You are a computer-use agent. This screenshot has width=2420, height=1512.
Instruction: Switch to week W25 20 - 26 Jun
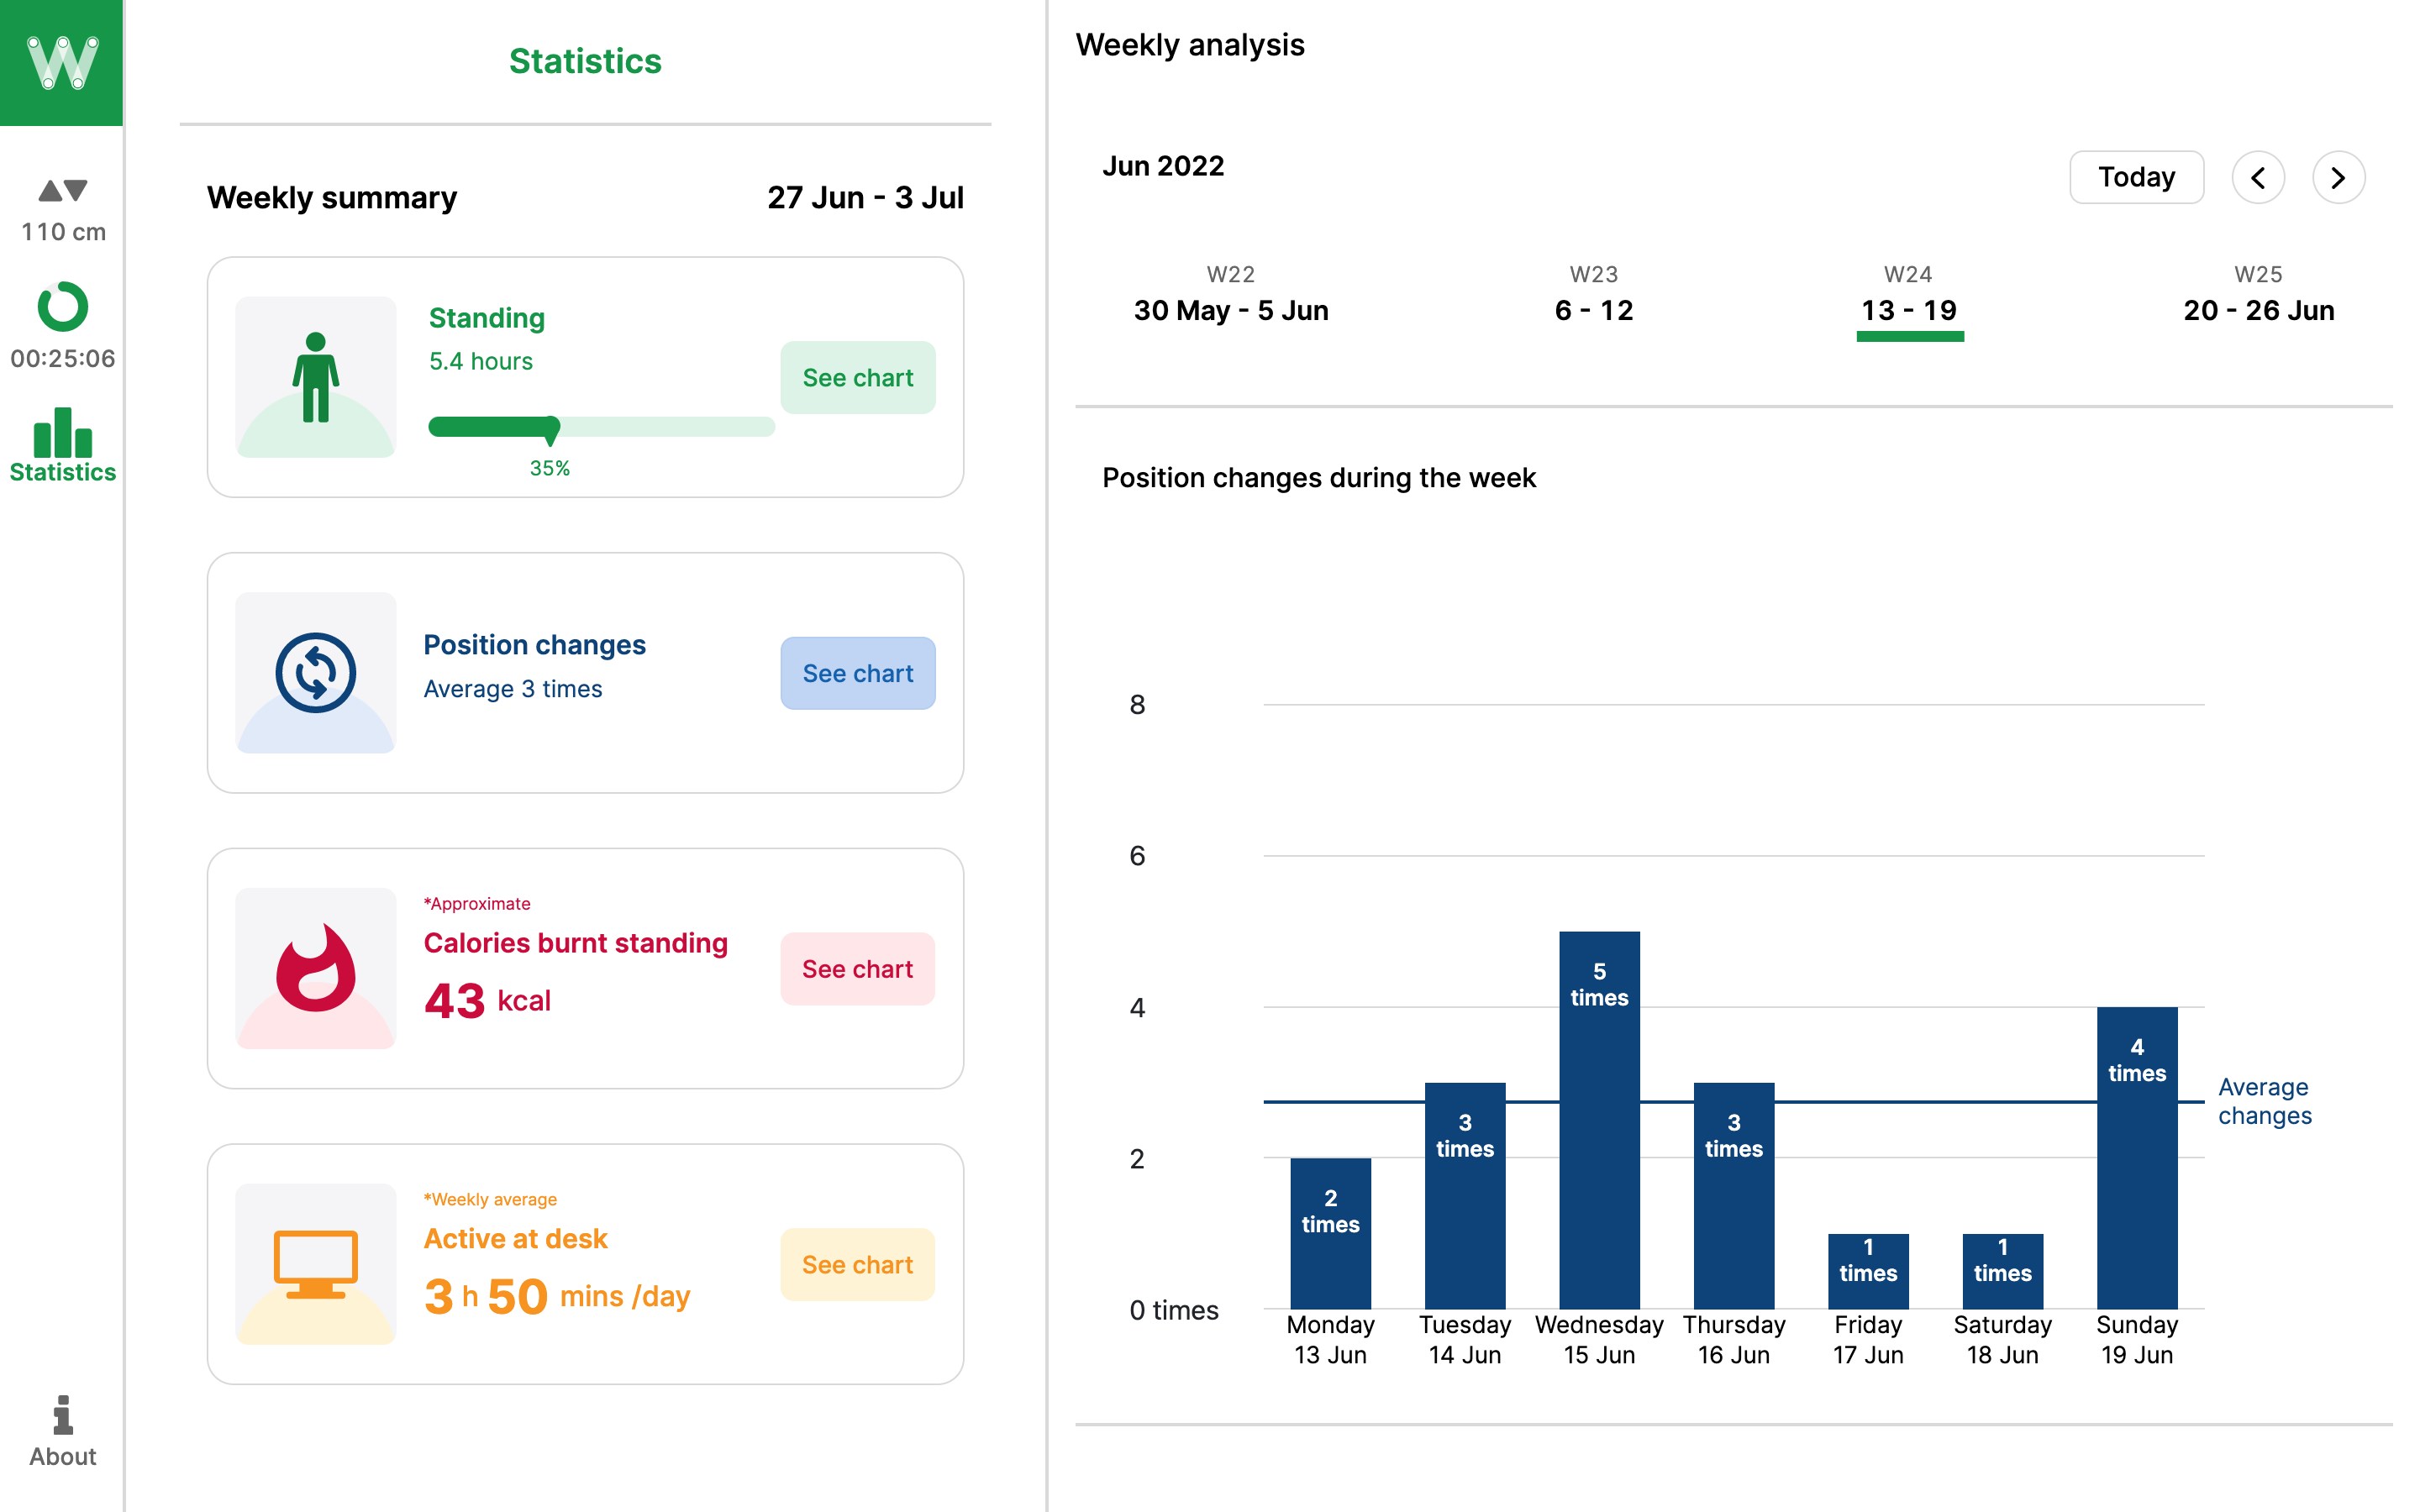click(2257, 297)
